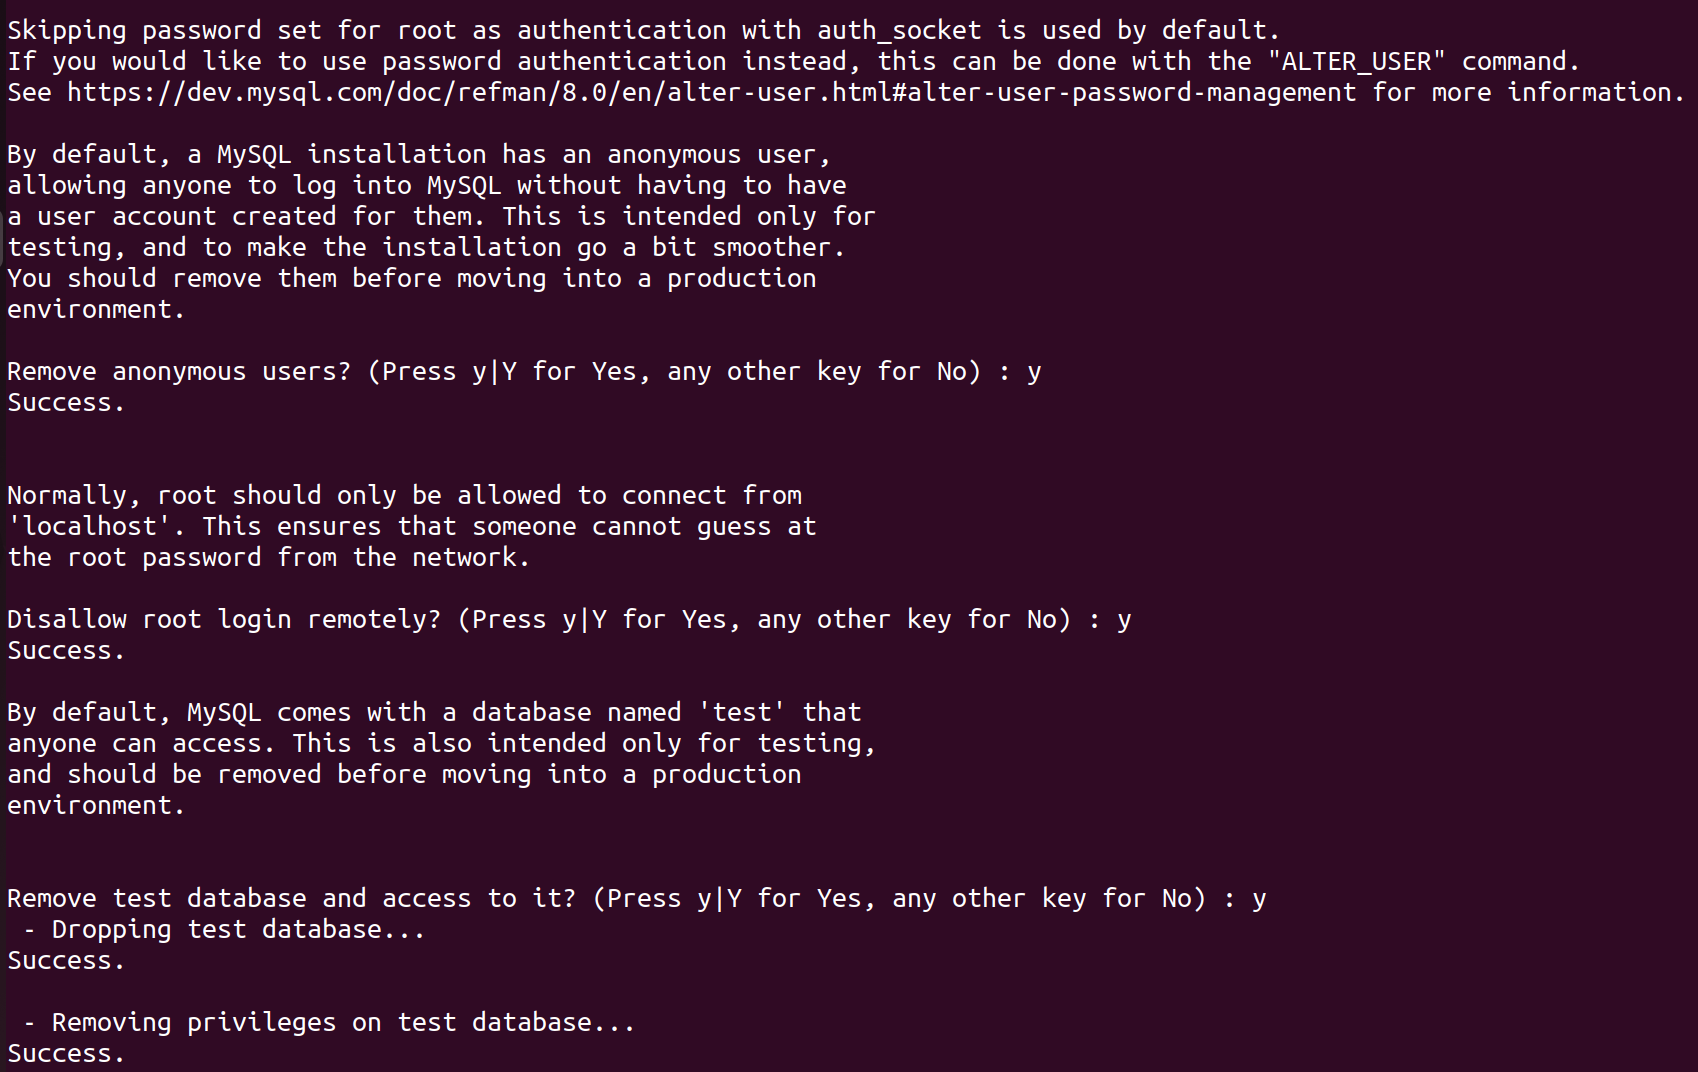Click Success message below root login prompt
This screenshot has width=1698, height=1072.
click(x=66, y=650)
